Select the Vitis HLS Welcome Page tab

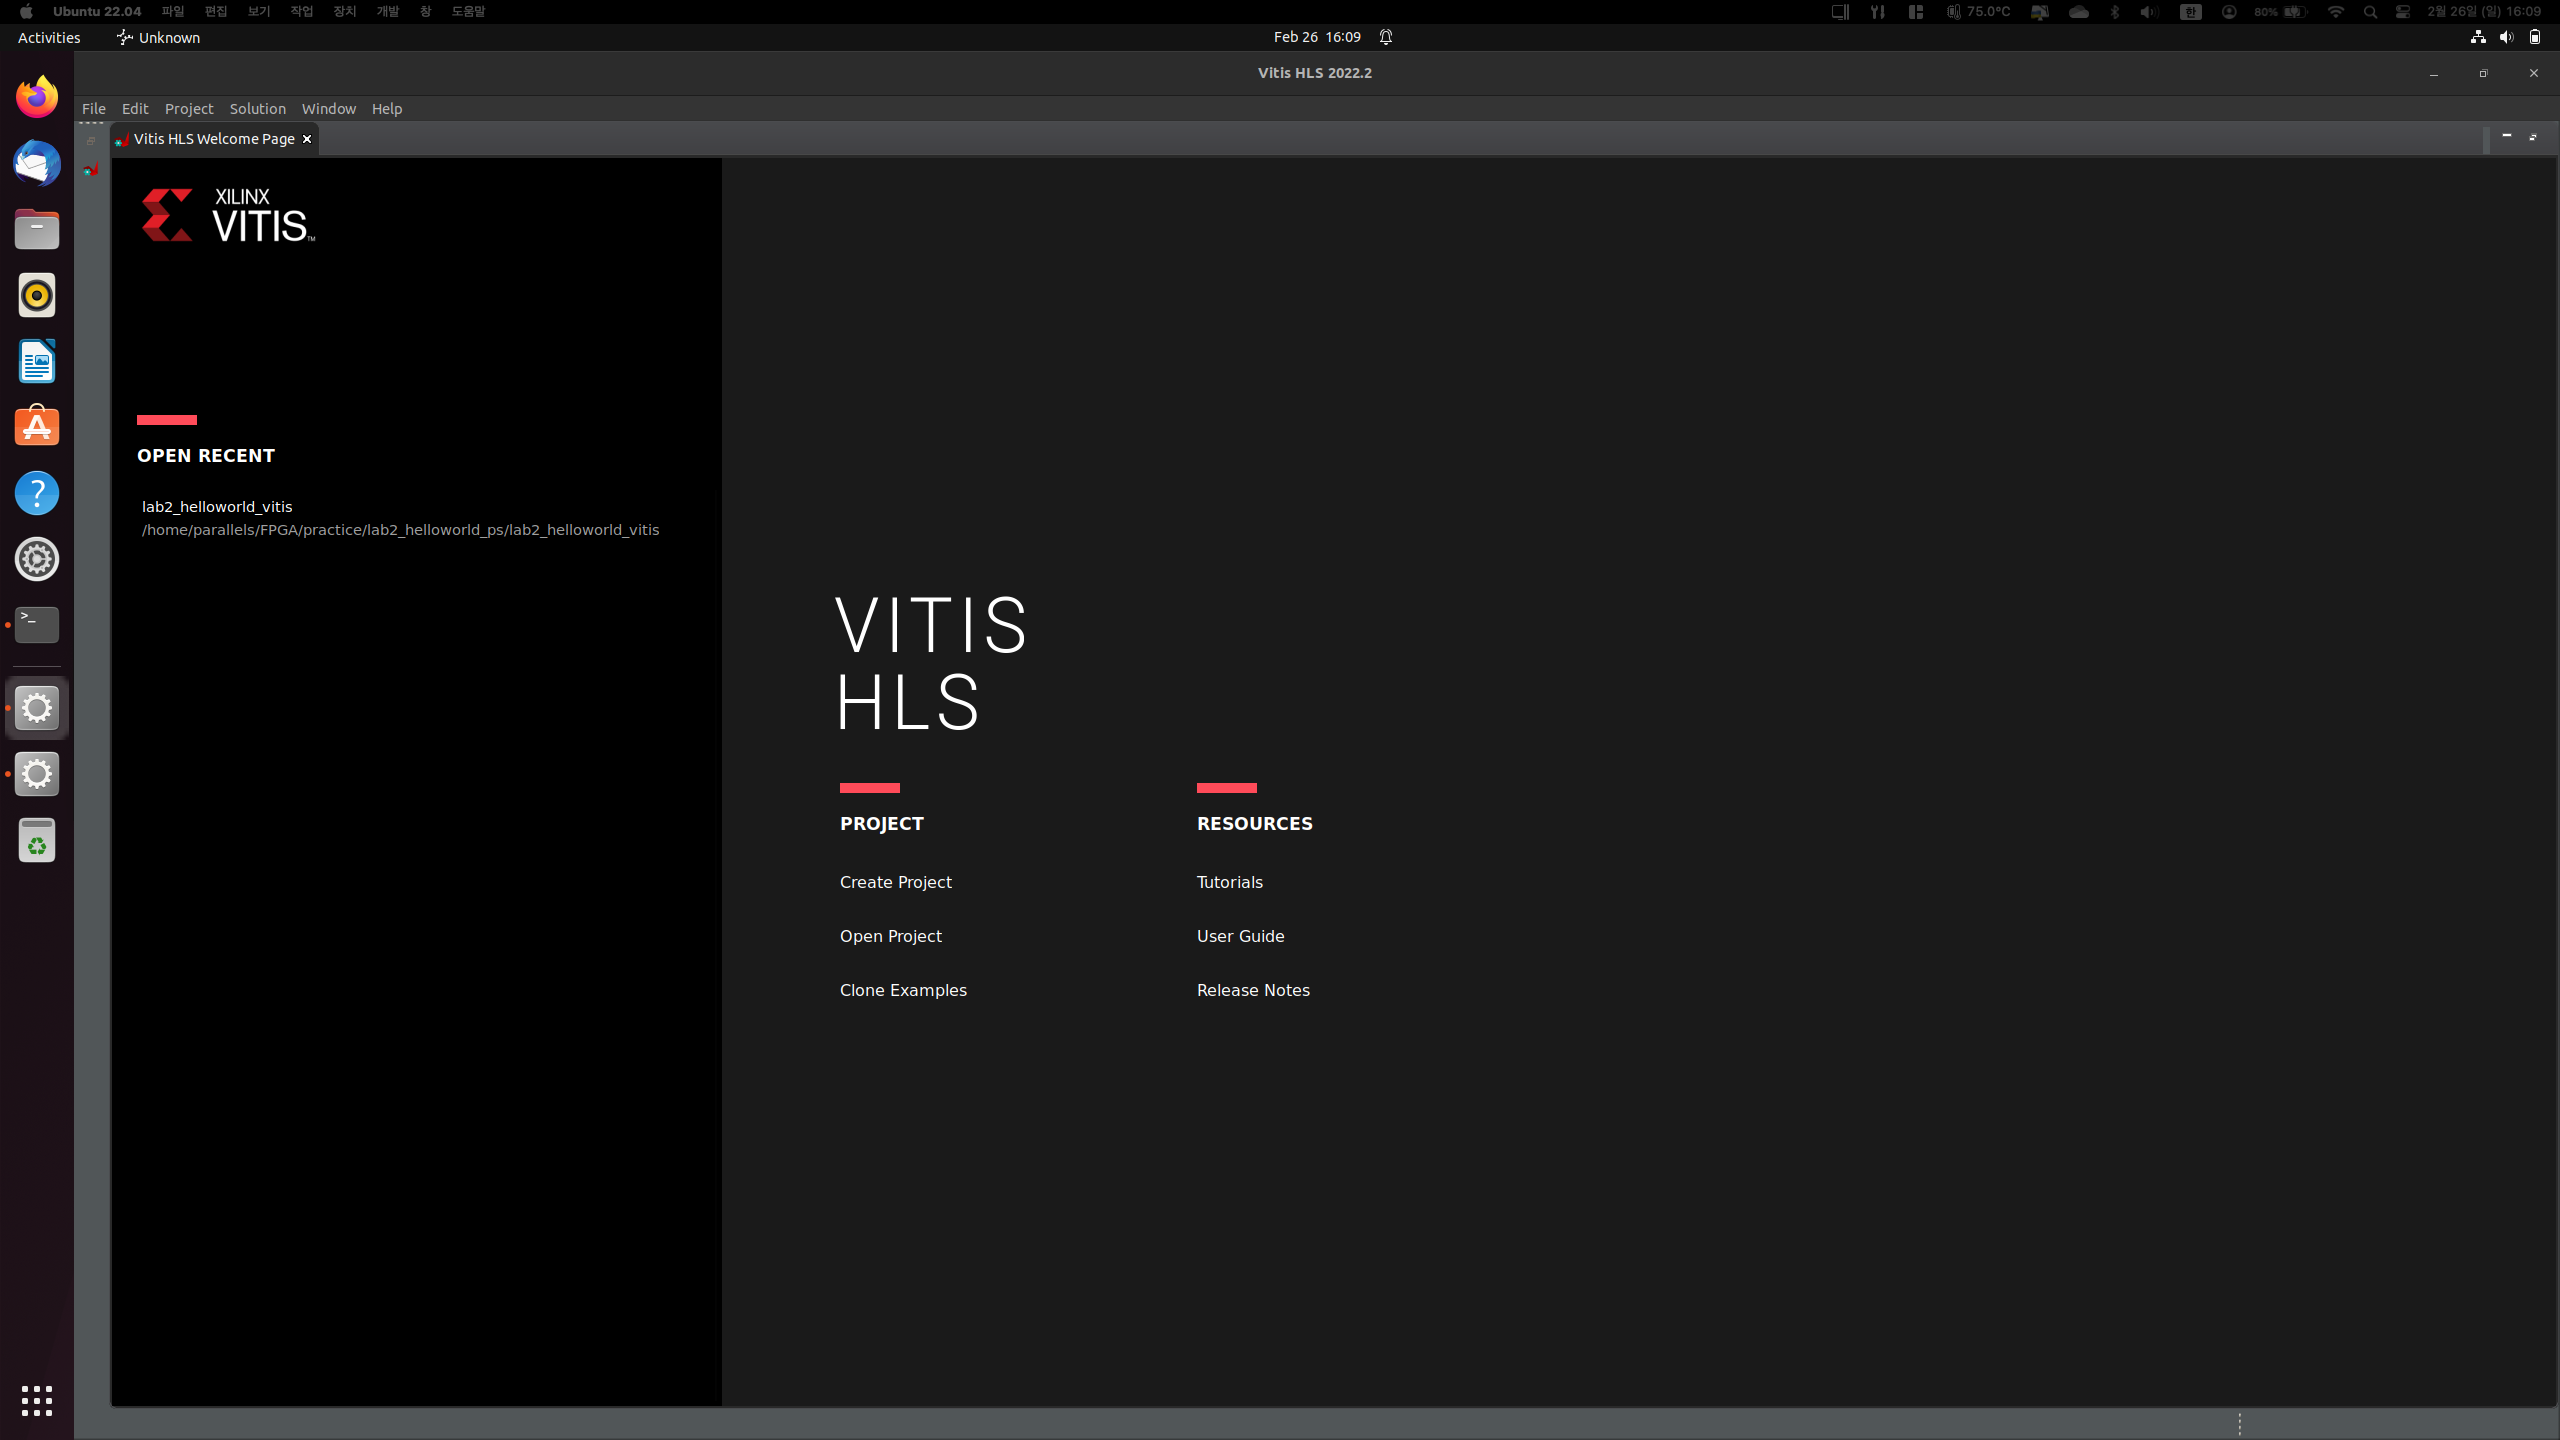[x=214, y=139]
